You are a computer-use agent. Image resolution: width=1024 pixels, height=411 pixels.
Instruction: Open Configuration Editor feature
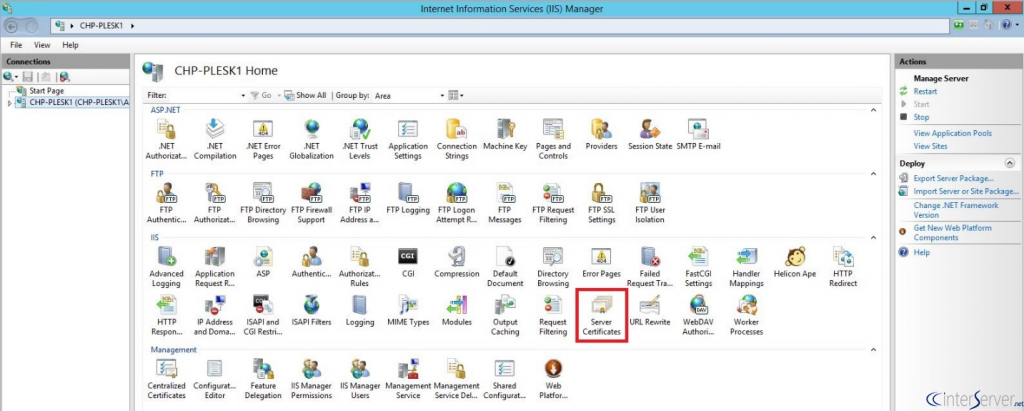[215, 380]
